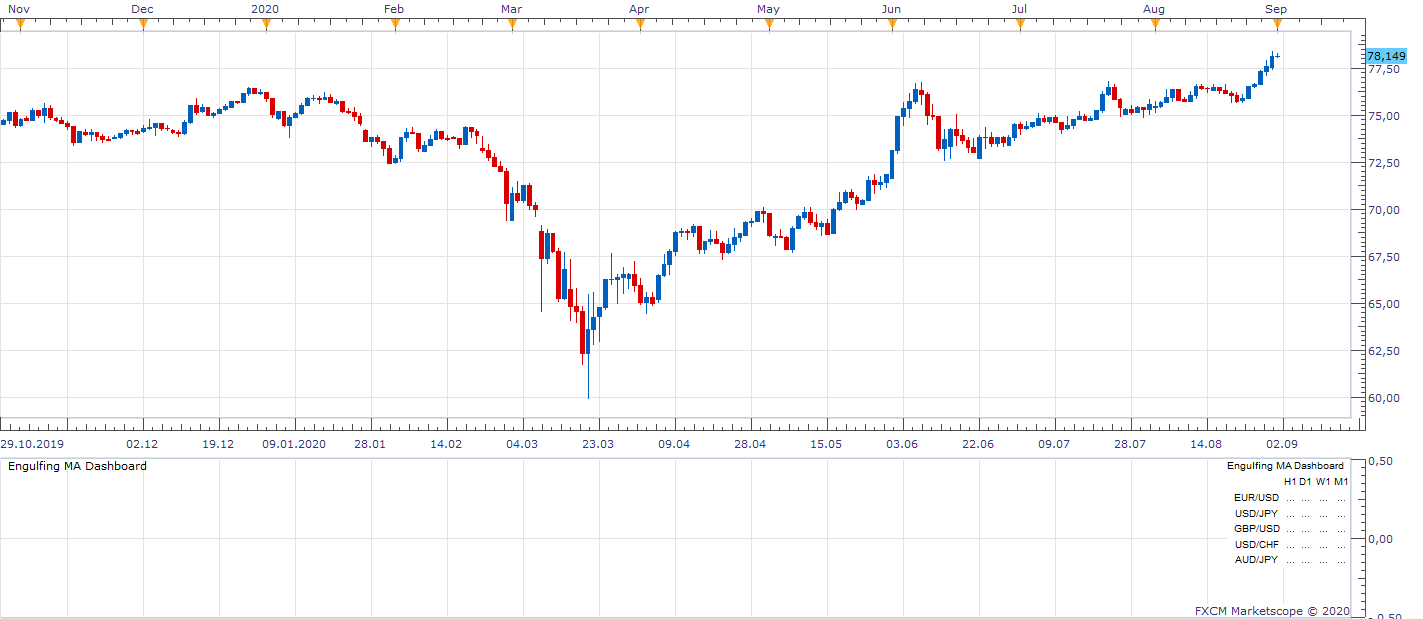1423x619 pixels.
Task: Click the orange marker under Jun
Action: pyautogui.click(x=891, y=25)
